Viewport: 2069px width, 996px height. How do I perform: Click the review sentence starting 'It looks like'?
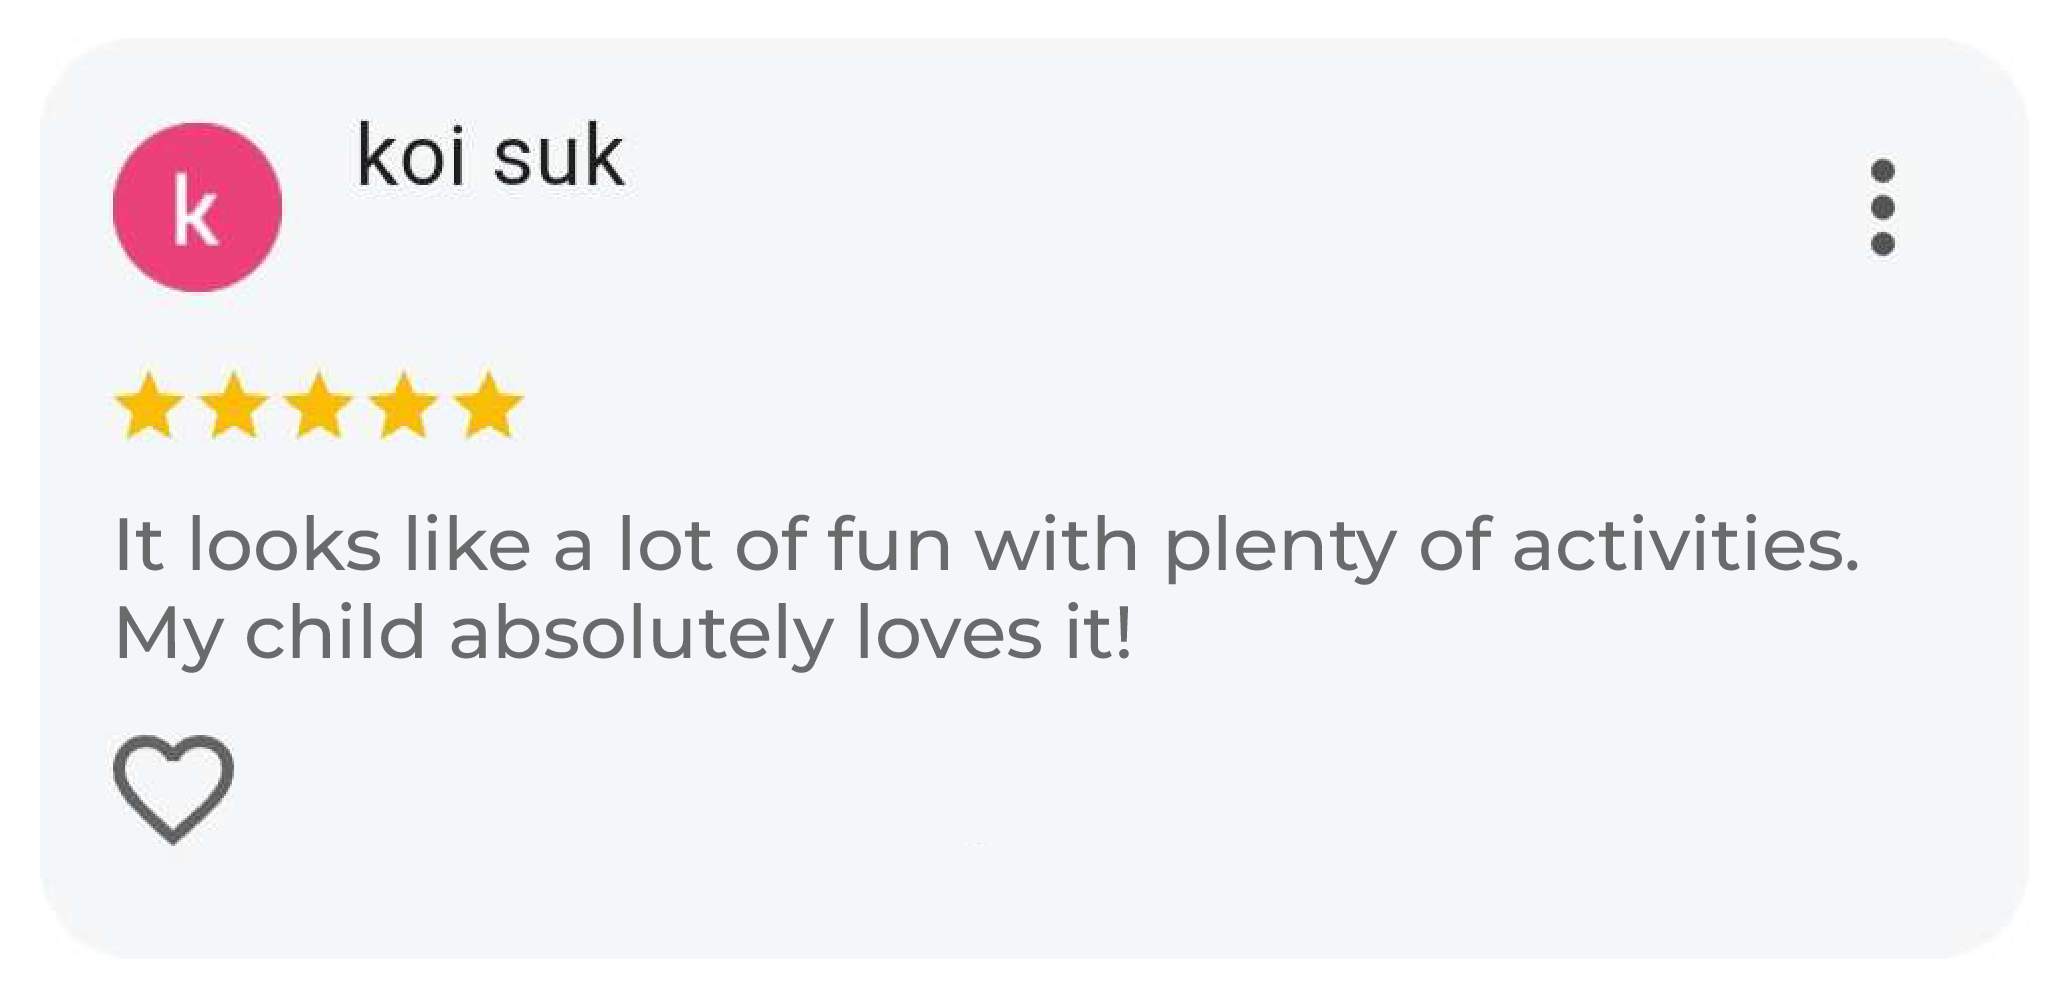coord(987,548)
